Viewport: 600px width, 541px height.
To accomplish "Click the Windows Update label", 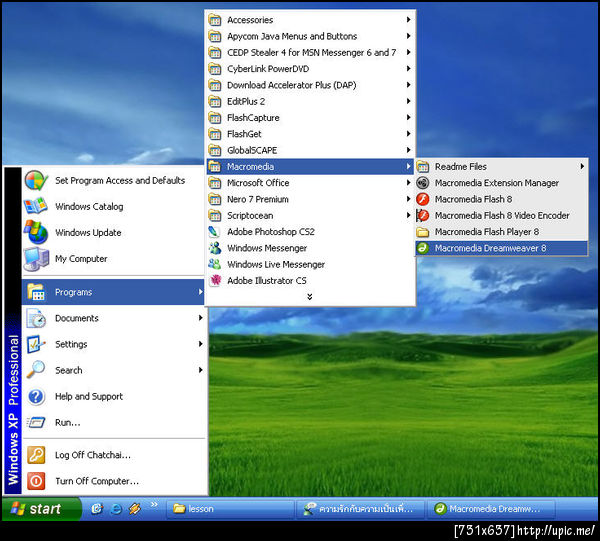I will [88, 233].
